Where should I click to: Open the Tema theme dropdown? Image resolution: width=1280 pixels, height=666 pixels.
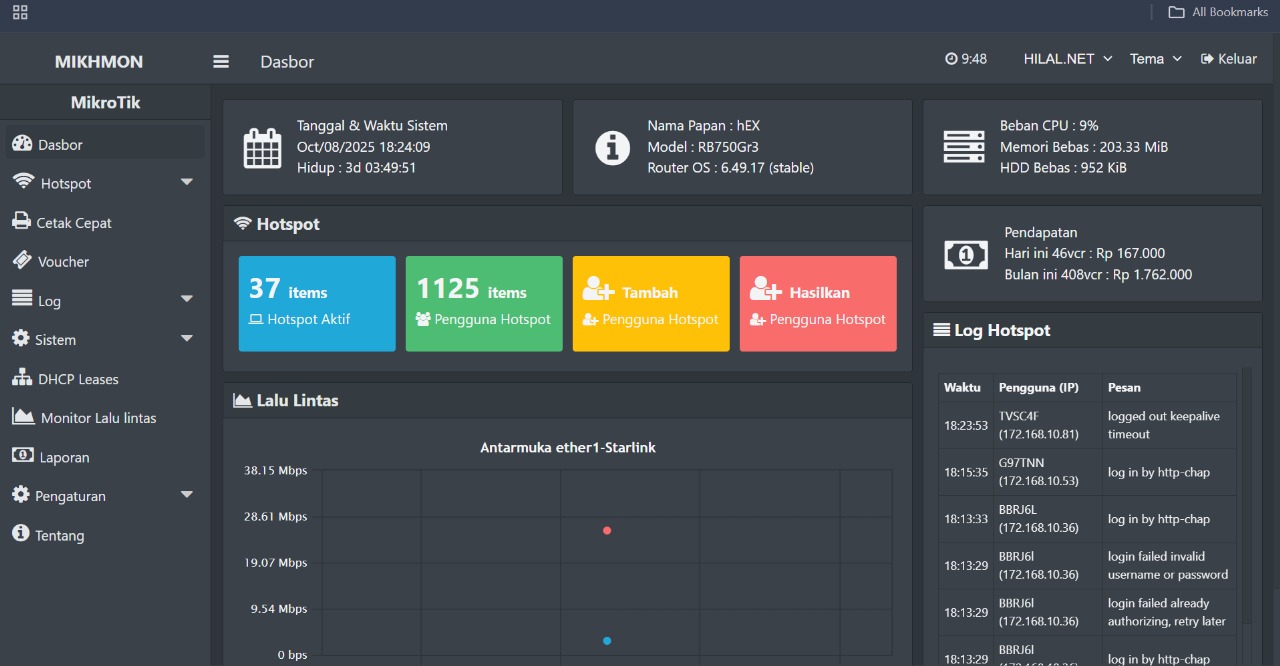1155,59
